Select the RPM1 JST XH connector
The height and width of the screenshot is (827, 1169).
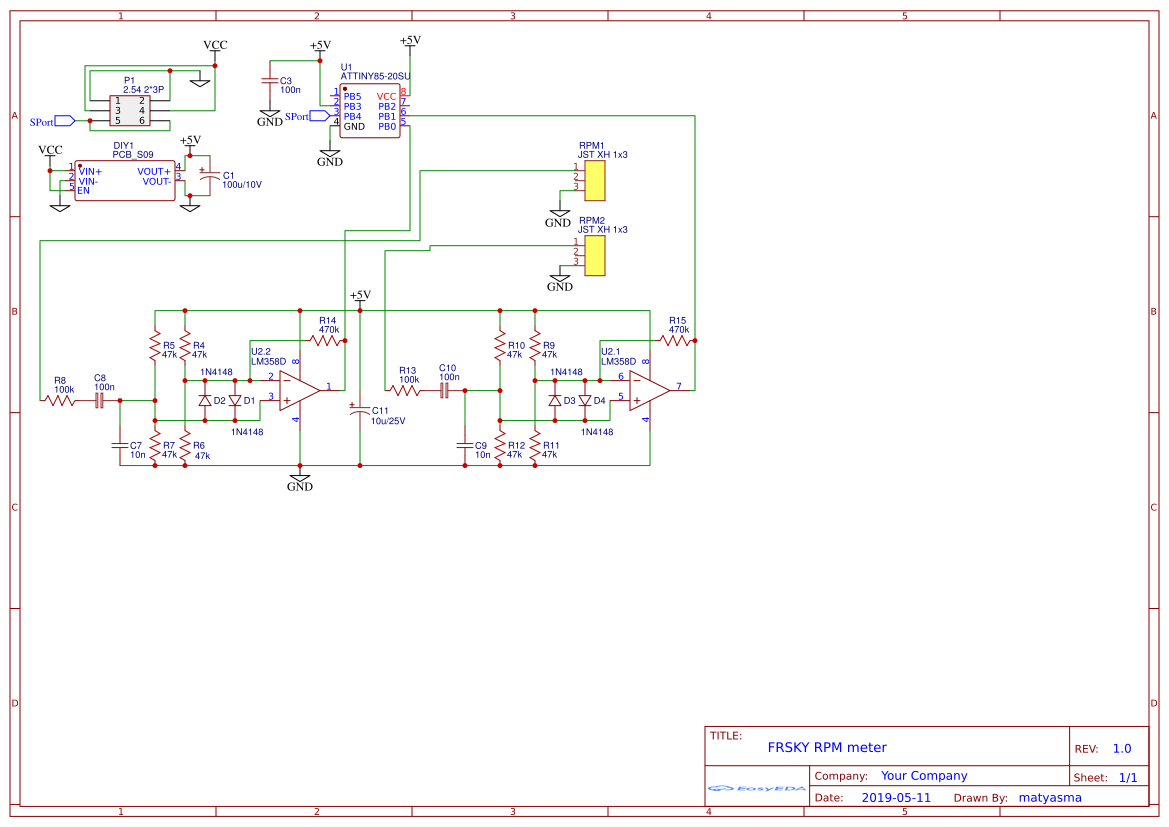tap(597, 180)
